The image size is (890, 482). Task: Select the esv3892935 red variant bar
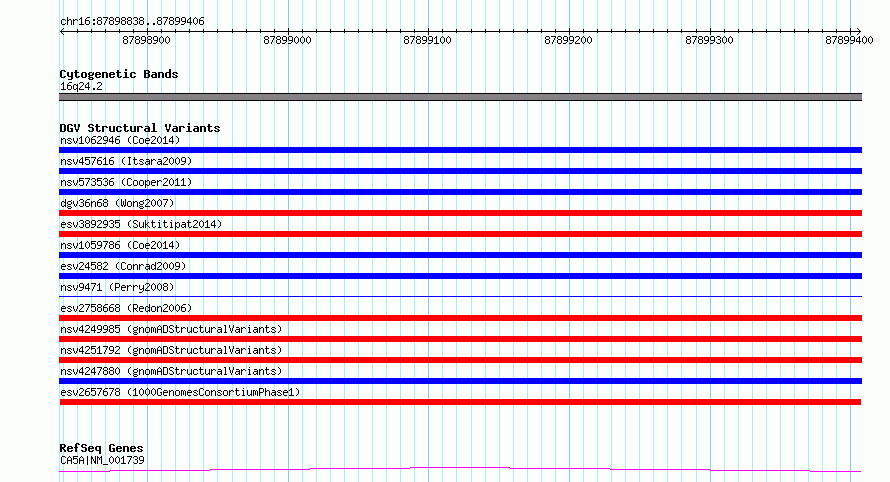click(x=460, y=234)
